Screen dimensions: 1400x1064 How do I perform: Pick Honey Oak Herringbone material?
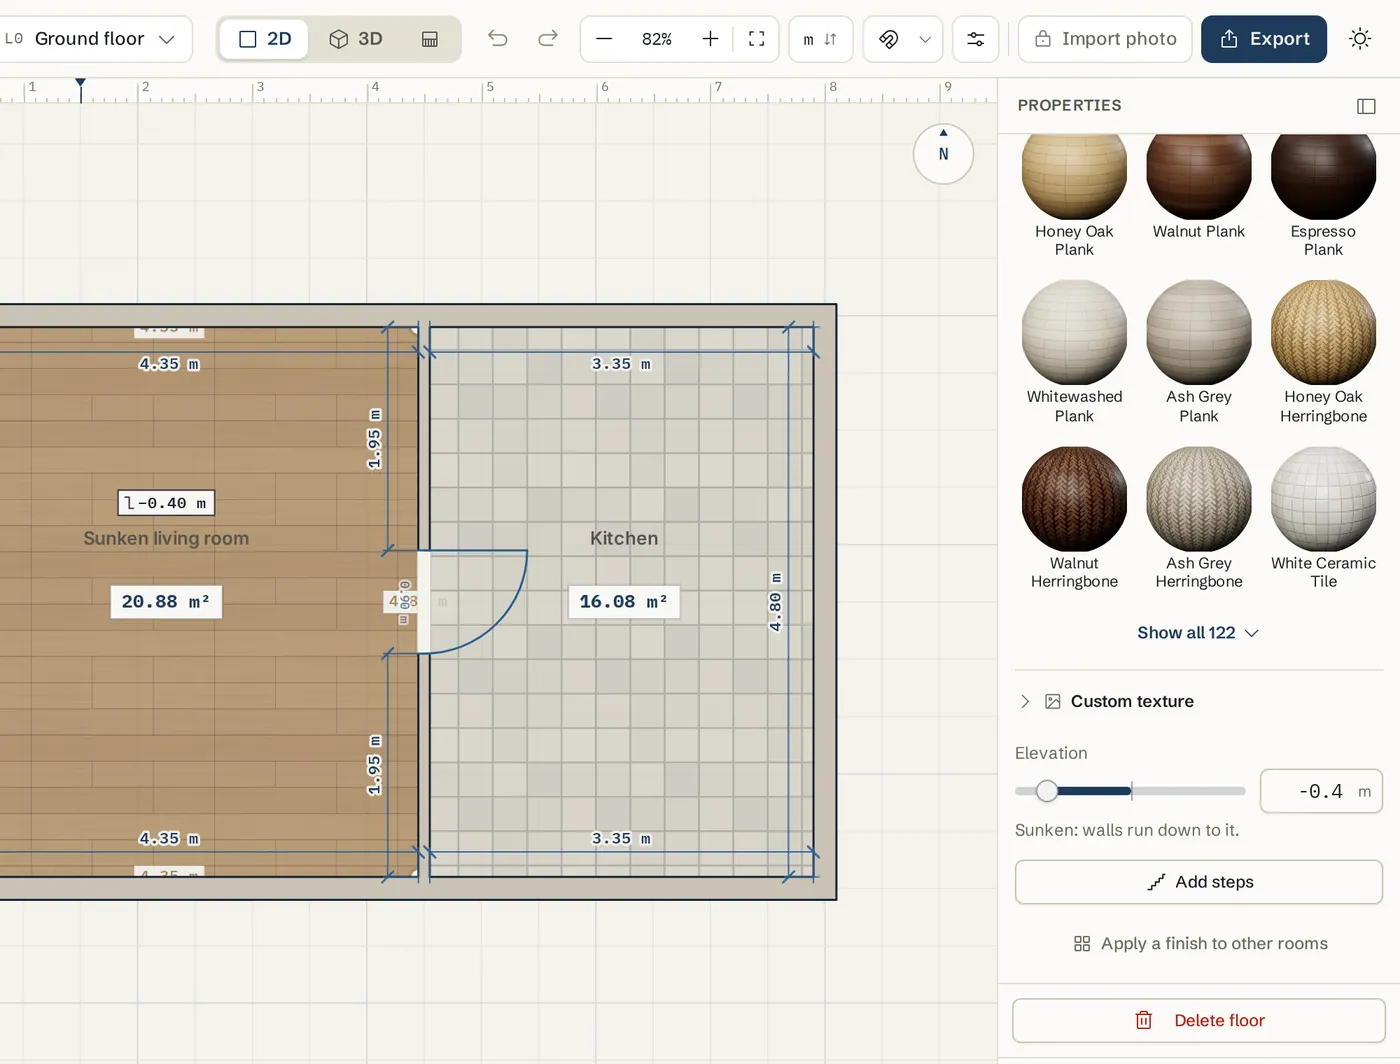tap(1323, 352)
